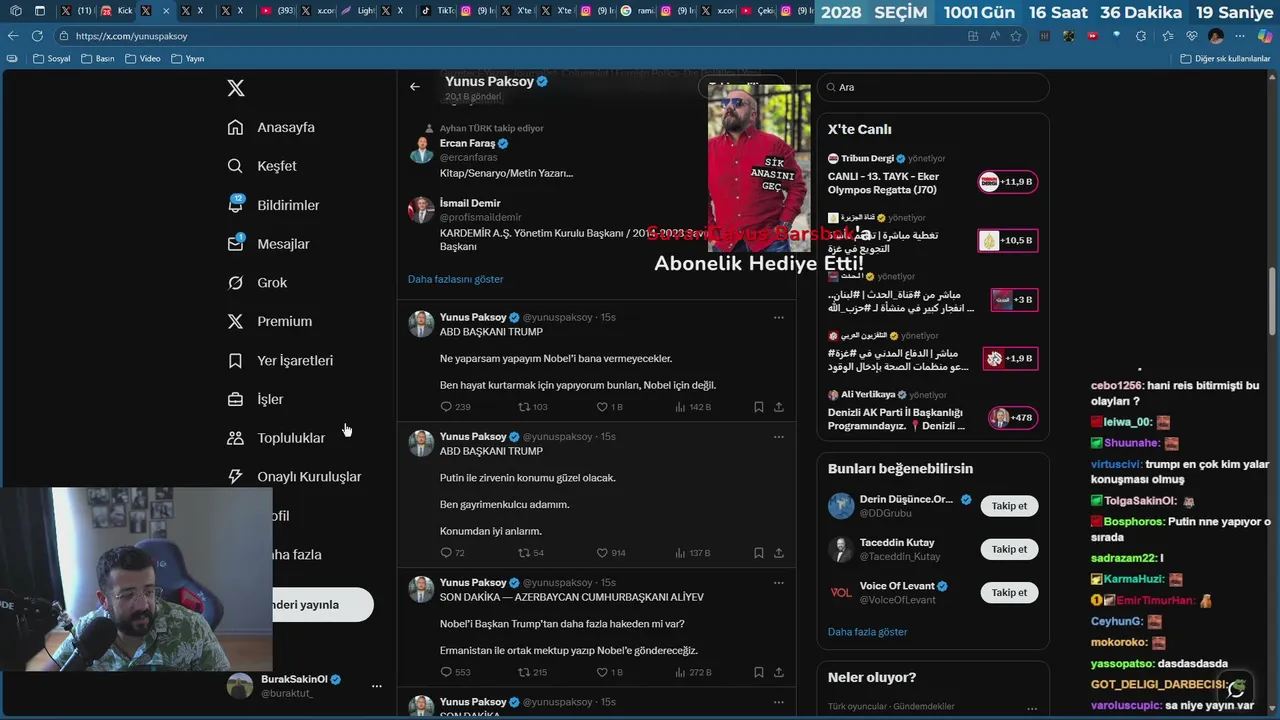The image size is (1280, 720).
Task: Open Diğer sık kullanılanlar folder
Action: tap(1224, 58)
